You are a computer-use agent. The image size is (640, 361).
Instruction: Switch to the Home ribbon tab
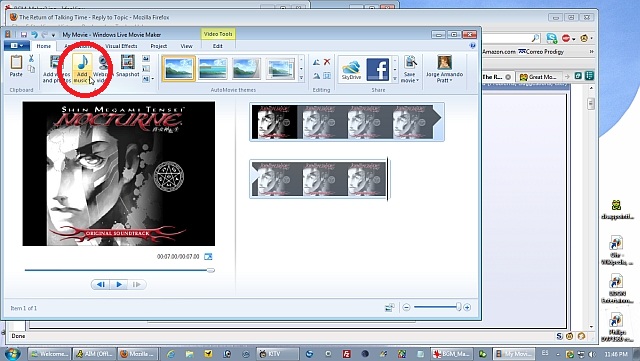(x=44, y=46)
